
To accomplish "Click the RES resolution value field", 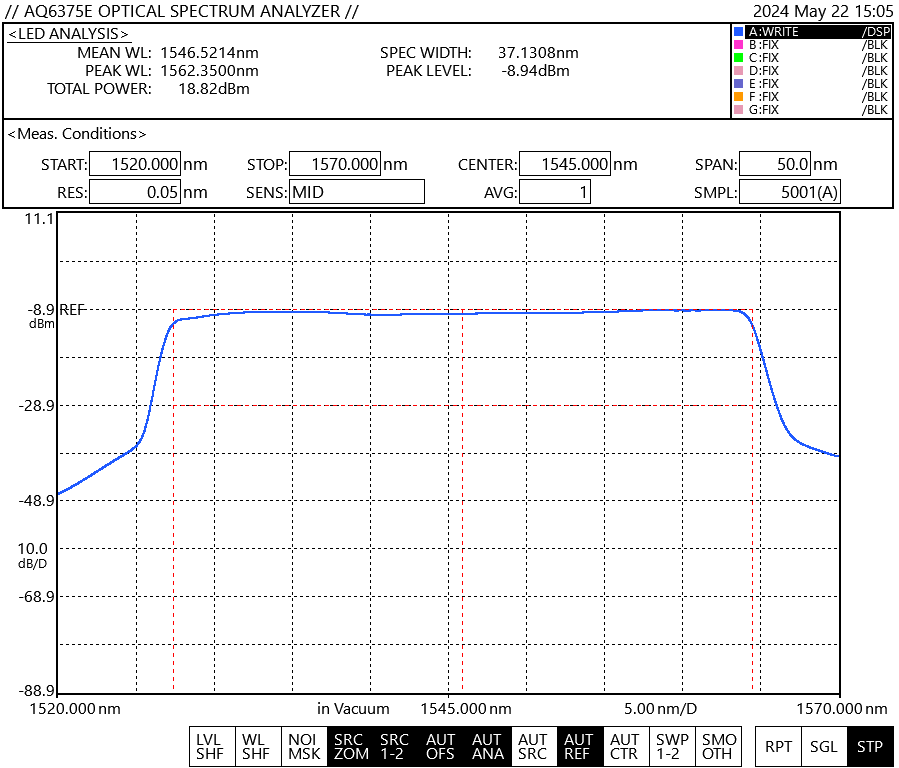I will [x=135, y=192].
